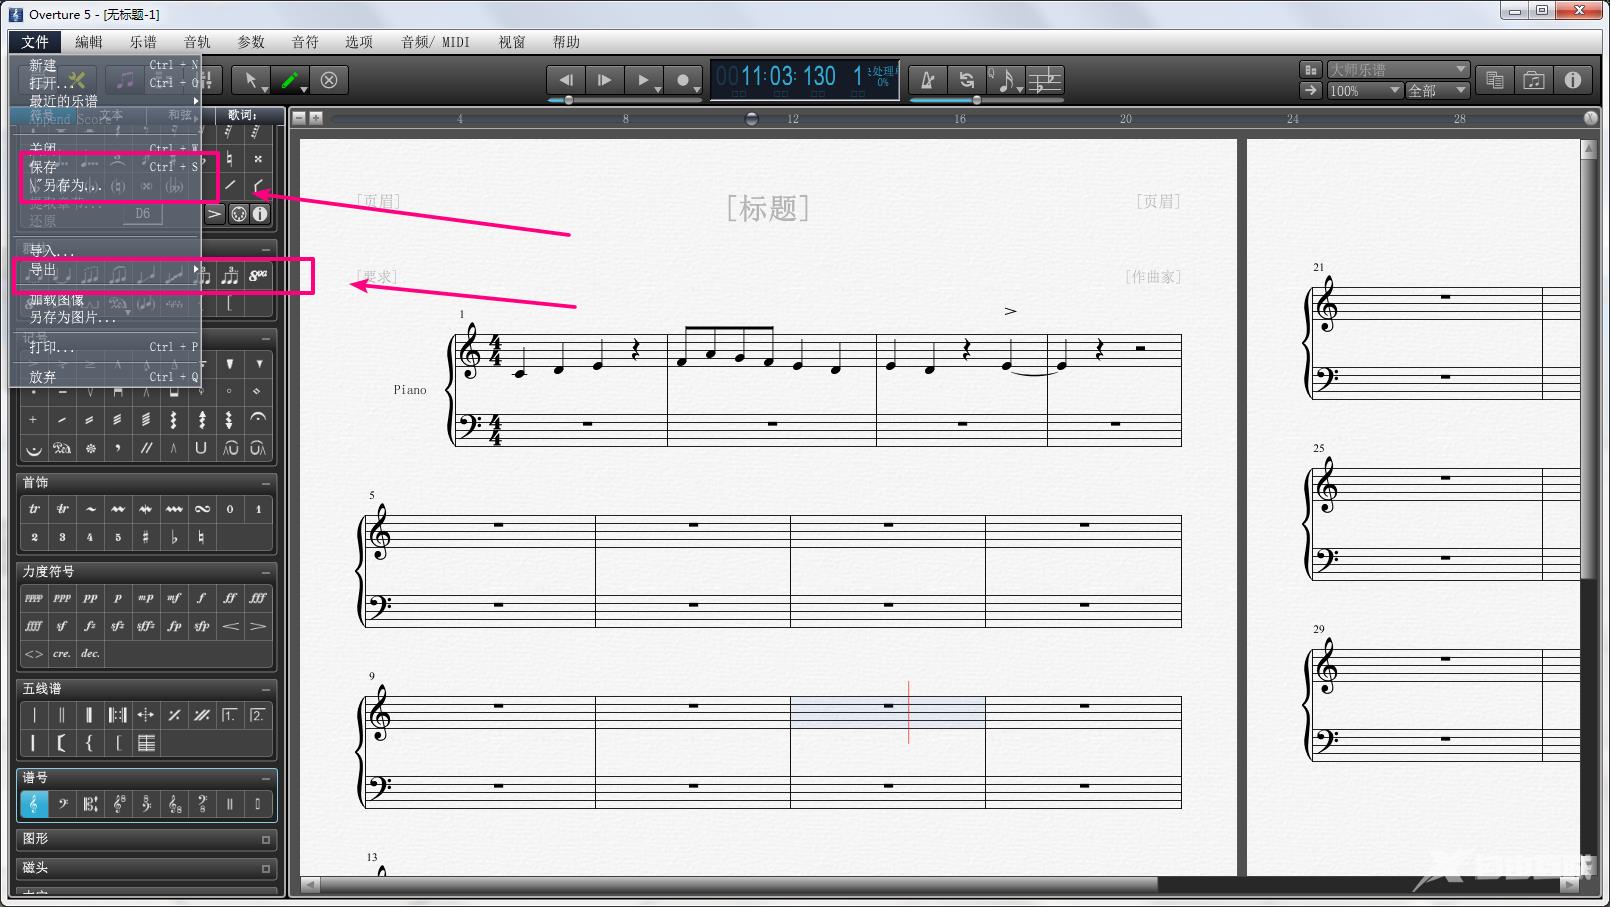Select the green pencil tool
The width and height of the screenshot is (1610, 907).
[x=290, y=80]
